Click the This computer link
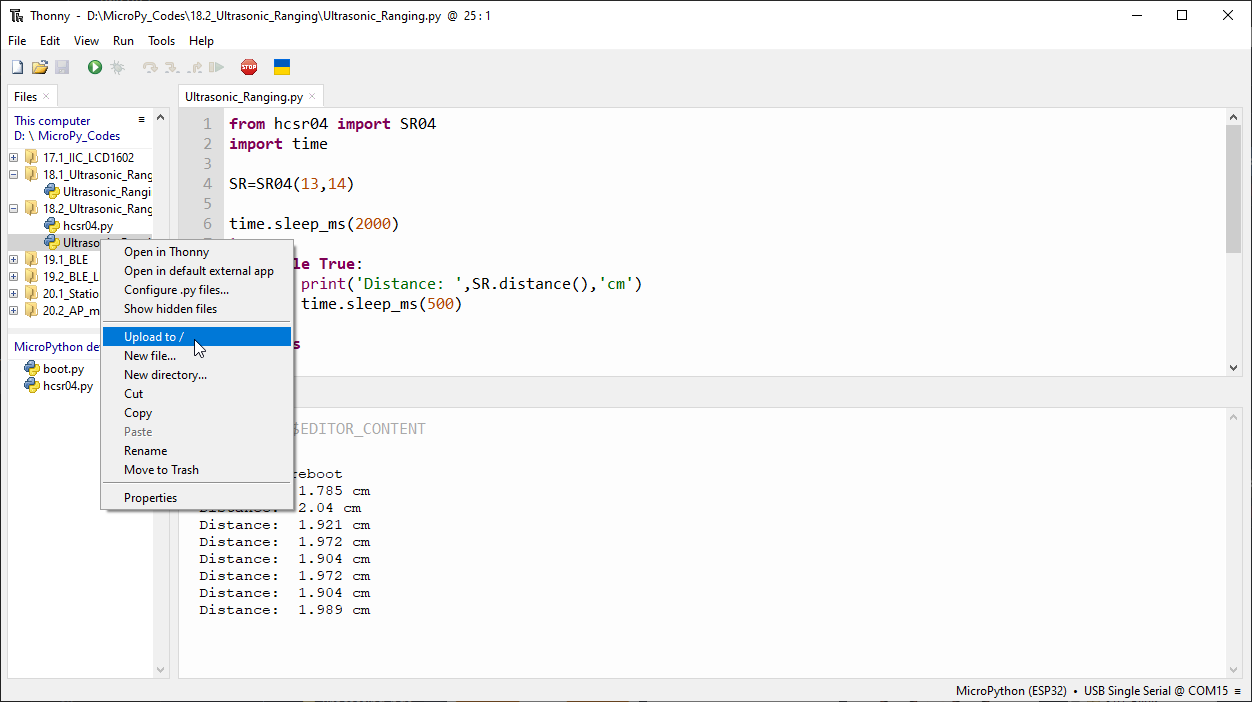 pyautogui.click(x=52, y=121)
